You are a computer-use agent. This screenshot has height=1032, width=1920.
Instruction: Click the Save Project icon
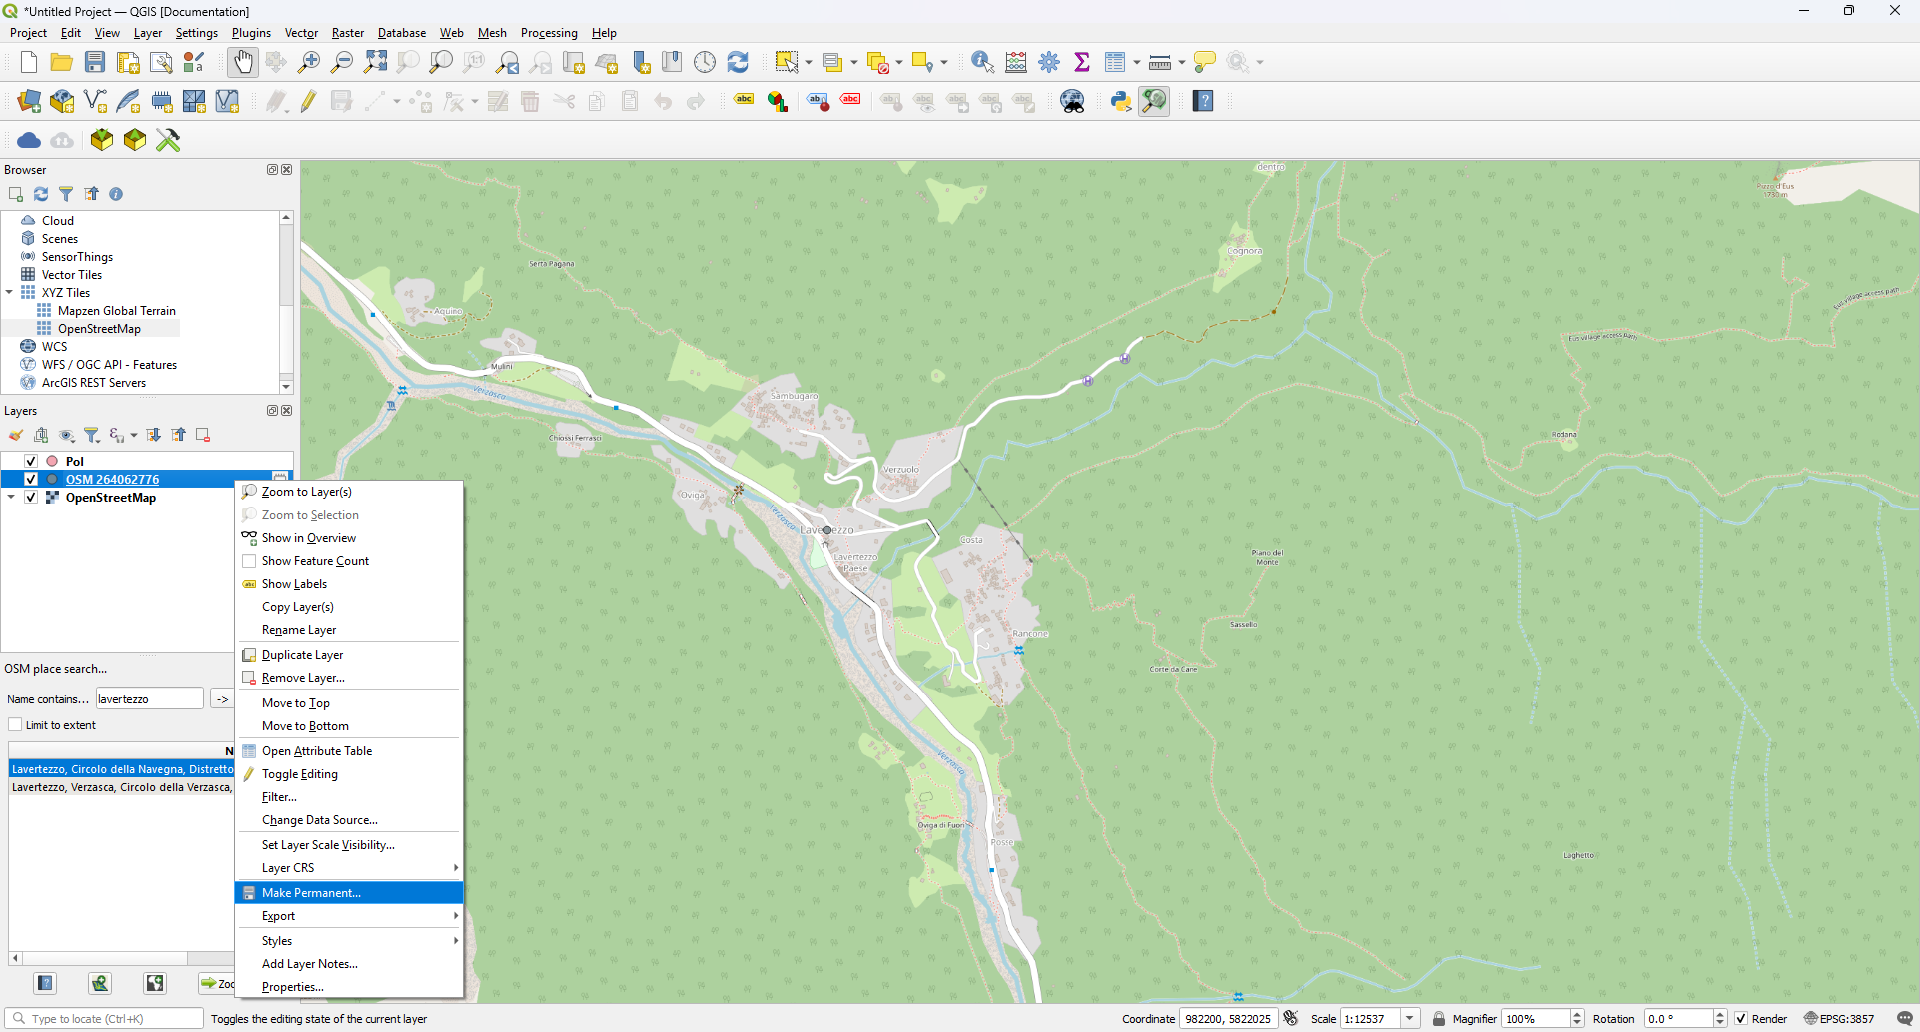click(95, 62)
